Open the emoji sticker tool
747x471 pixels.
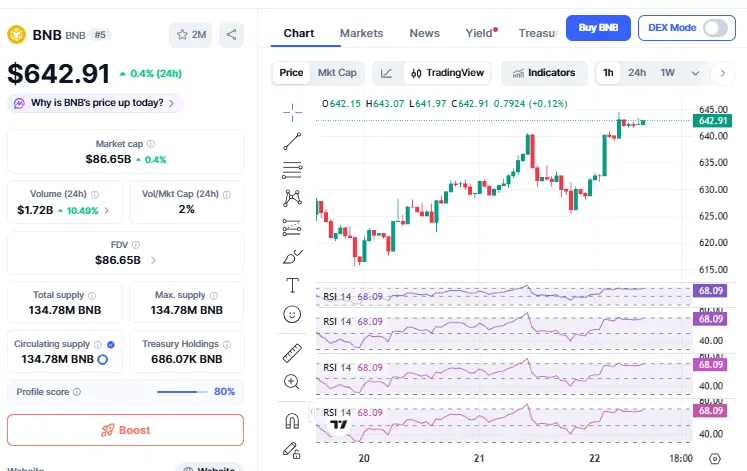(x=292, y=314)
